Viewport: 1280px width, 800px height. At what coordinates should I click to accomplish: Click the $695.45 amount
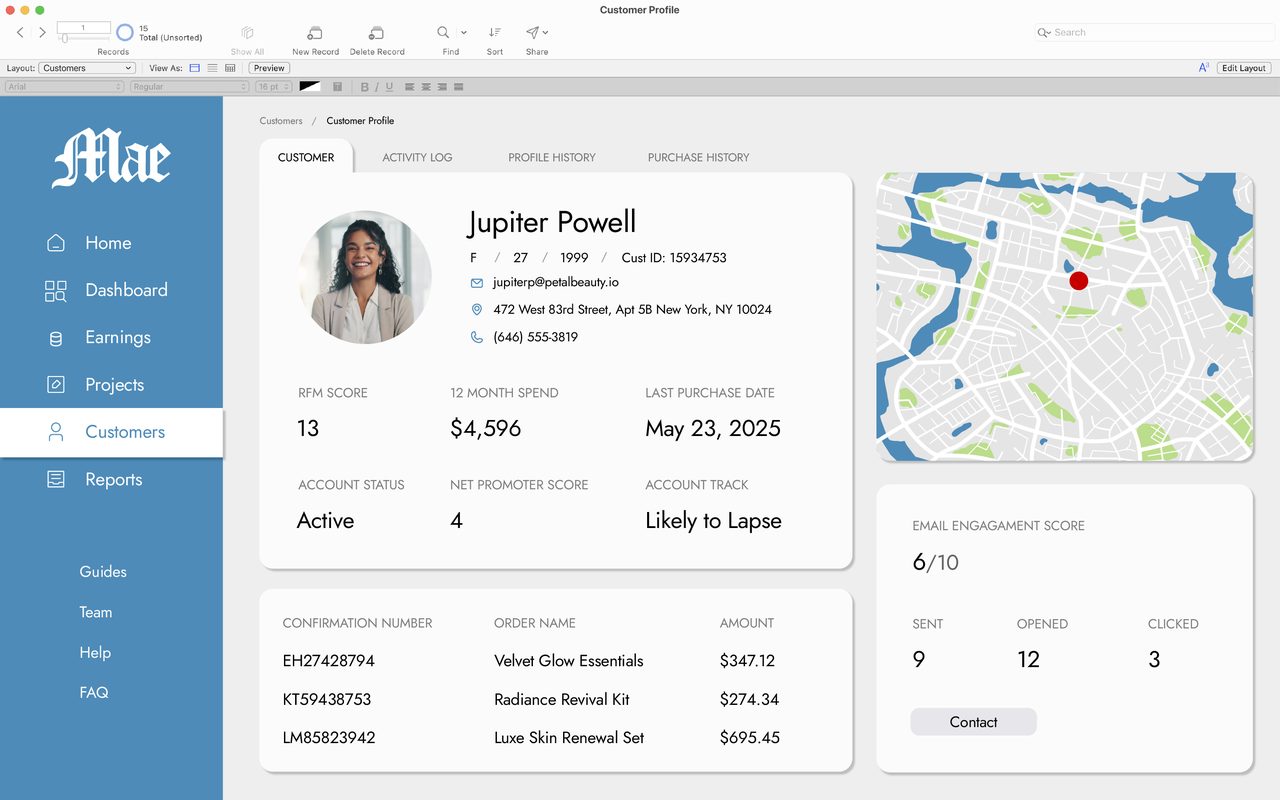coord(750,738)
